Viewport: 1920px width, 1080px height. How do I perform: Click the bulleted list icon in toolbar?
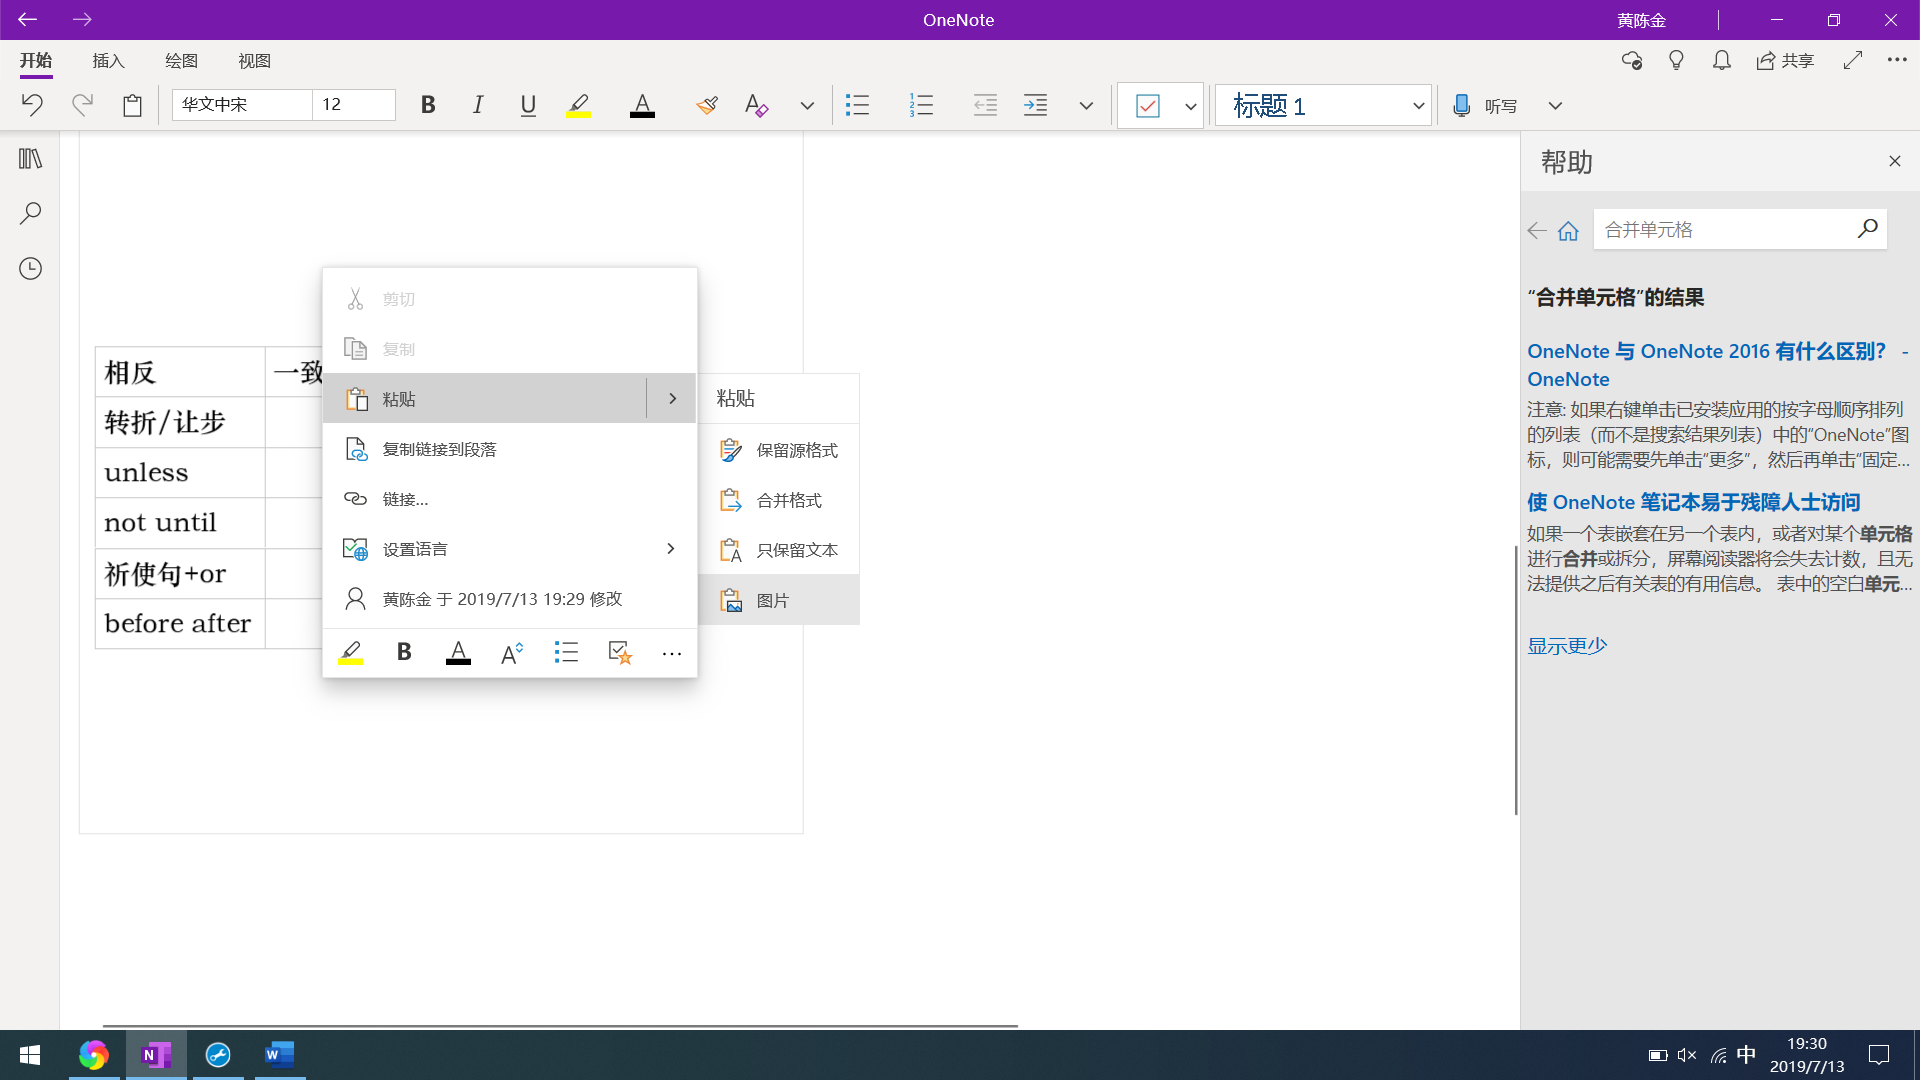click(x=857, y=105)
